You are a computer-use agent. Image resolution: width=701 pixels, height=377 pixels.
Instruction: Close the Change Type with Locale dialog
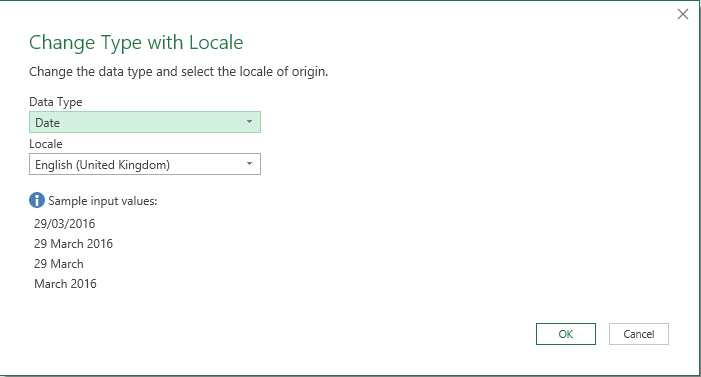point(683,14)
